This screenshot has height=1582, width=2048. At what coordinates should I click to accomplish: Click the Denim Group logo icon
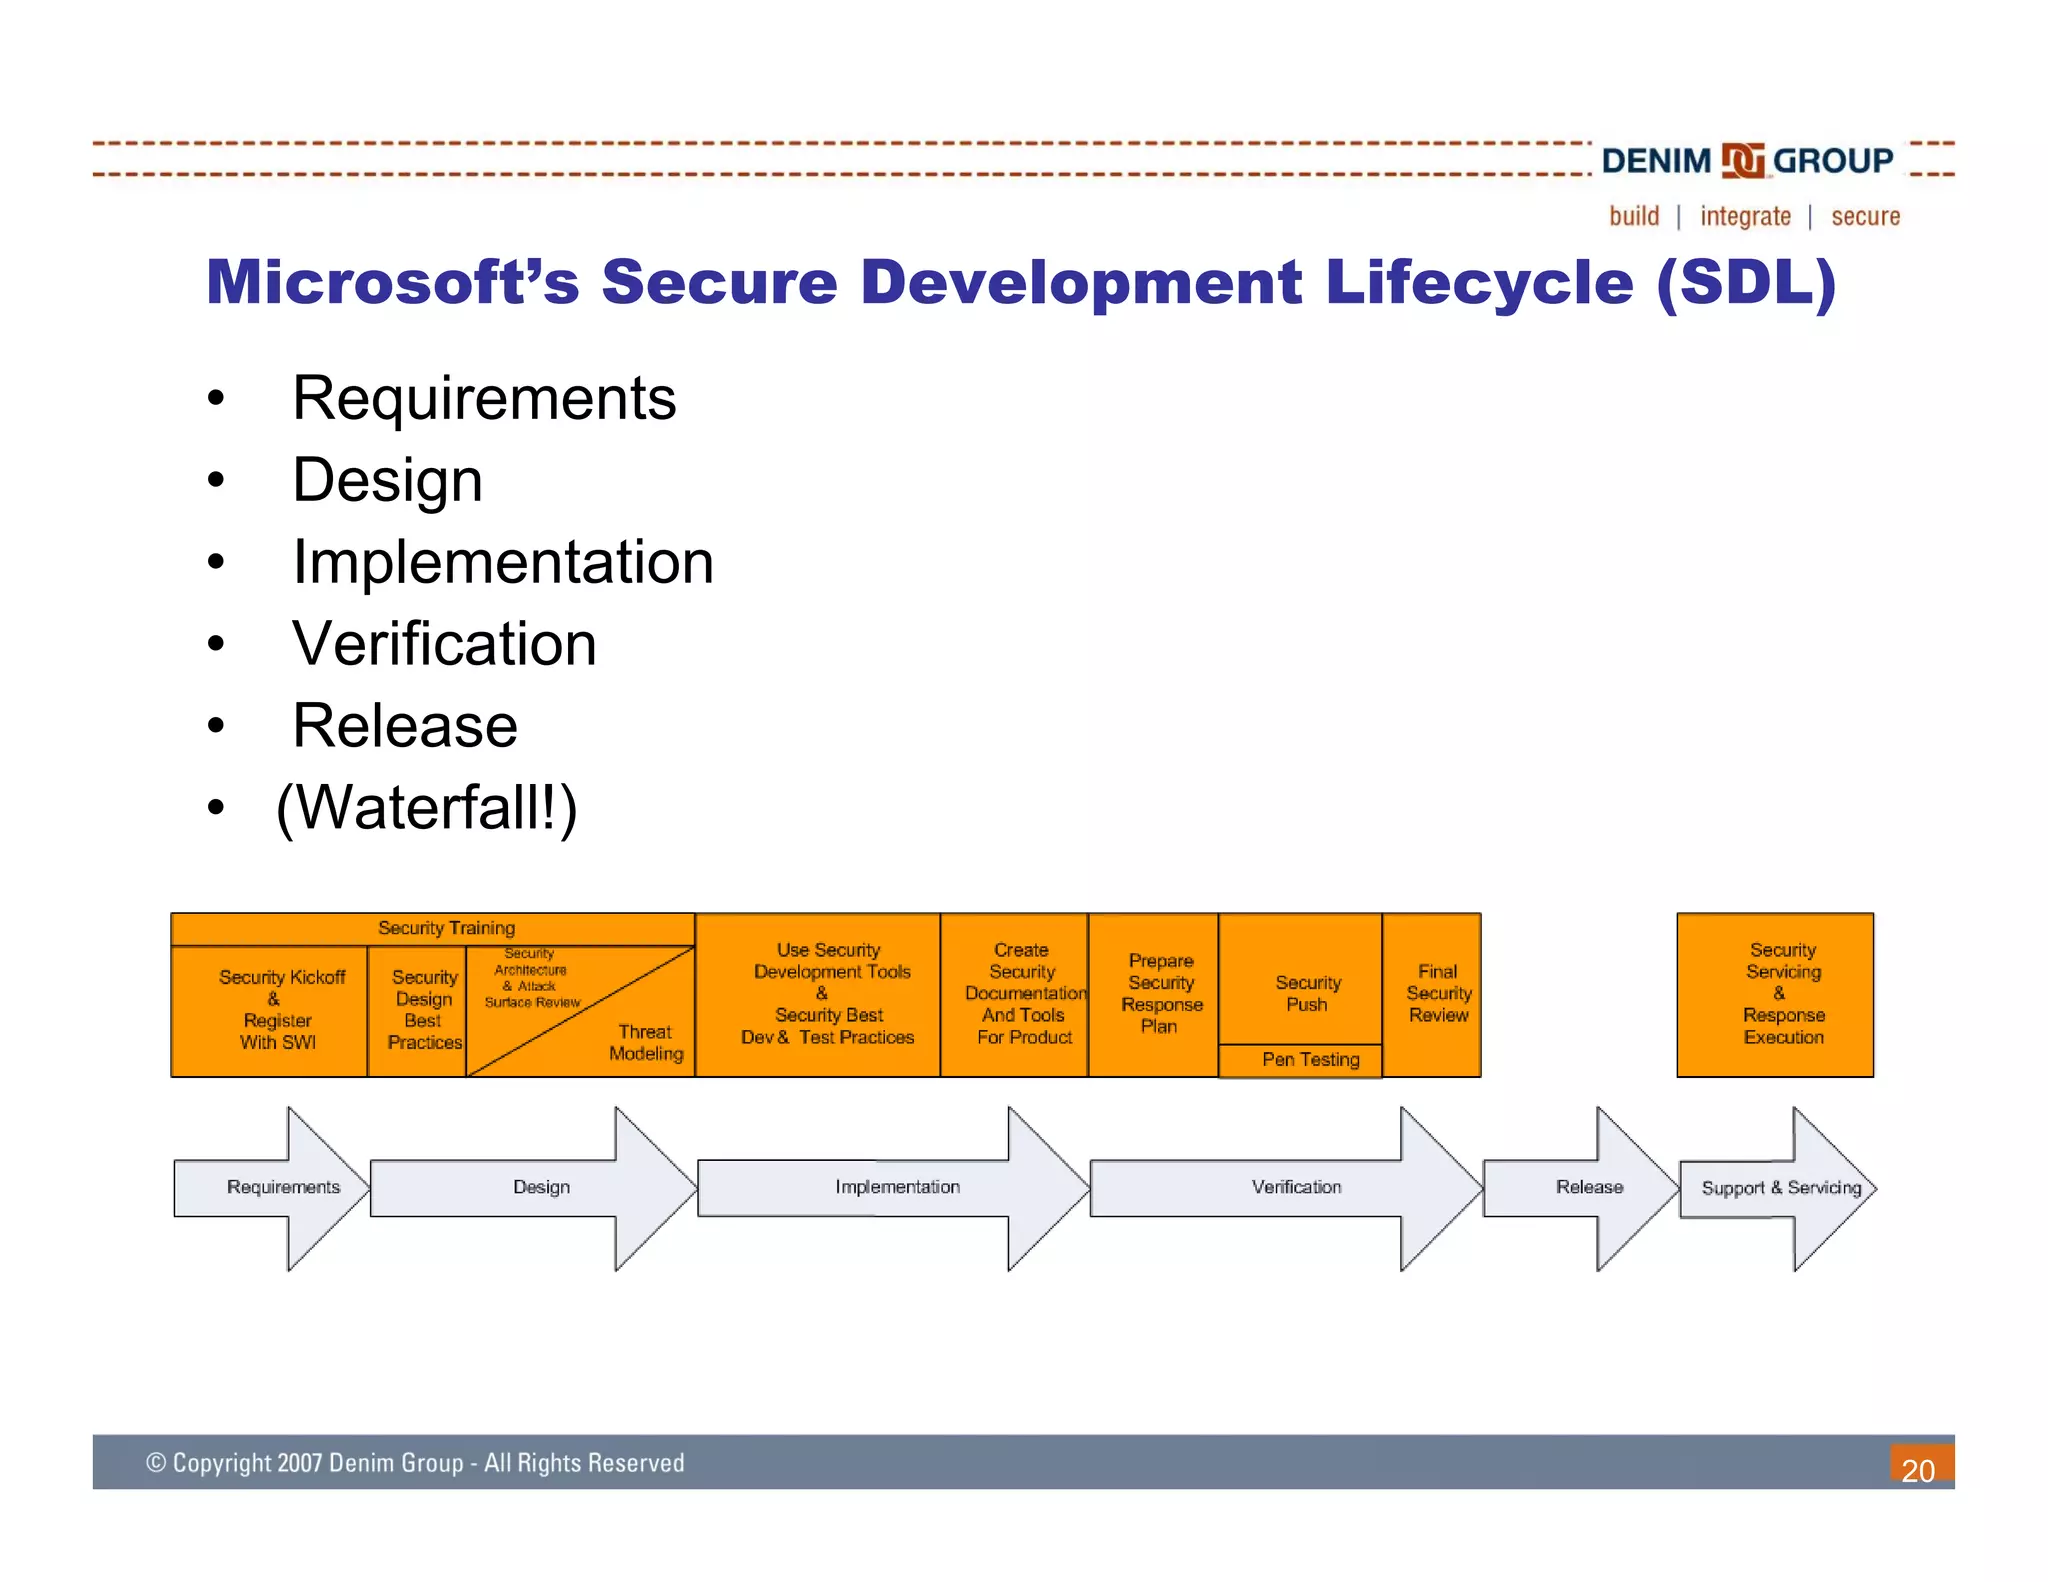(1742, 160)
